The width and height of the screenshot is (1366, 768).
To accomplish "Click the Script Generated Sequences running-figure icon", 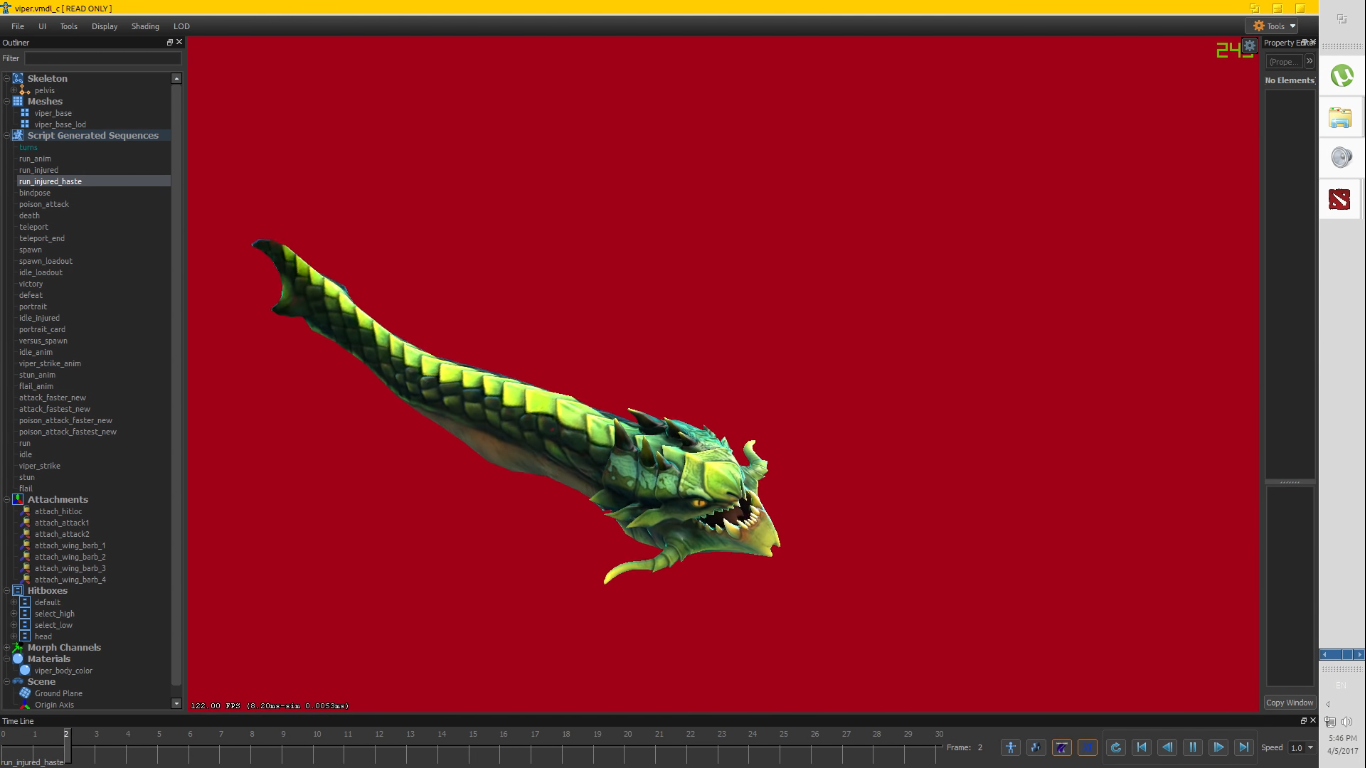I will pos(18,135).
